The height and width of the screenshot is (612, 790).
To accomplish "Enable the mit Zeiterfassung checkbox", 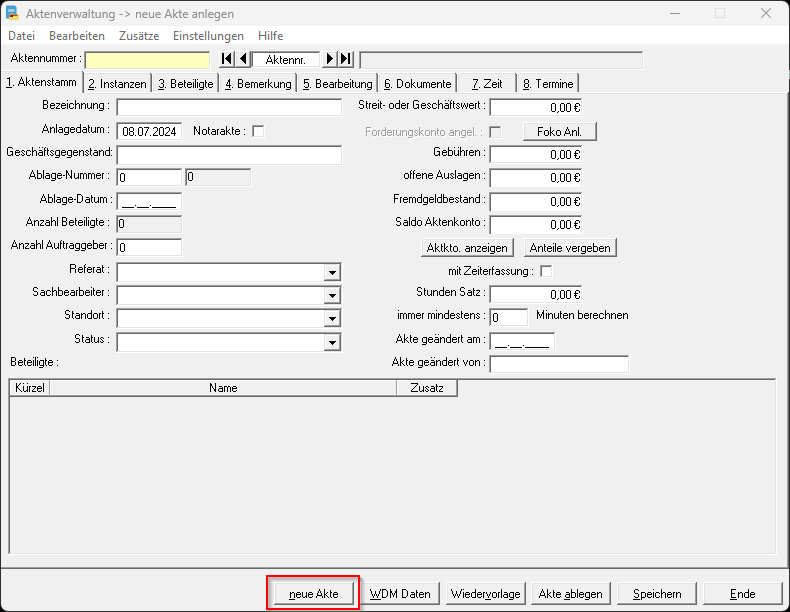I will 546,271.
